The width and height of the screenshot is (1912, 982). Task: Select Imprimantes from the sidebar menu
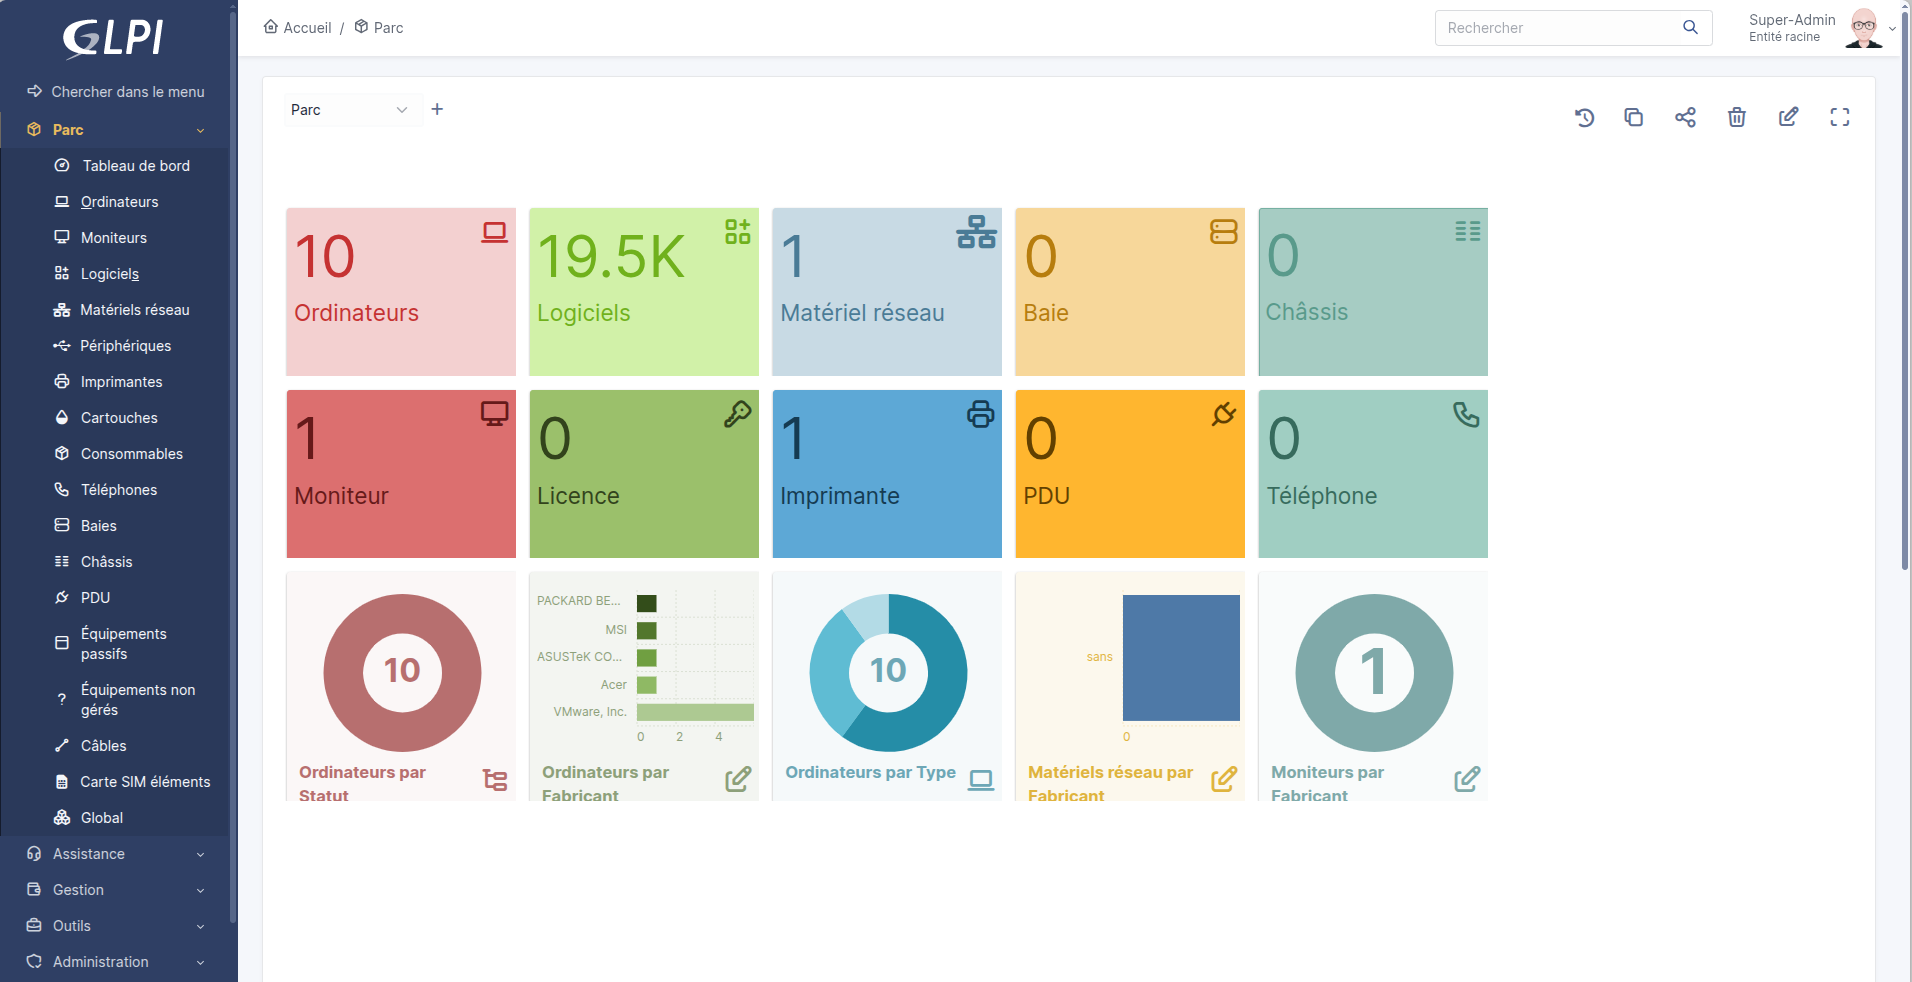coord(121,382)
